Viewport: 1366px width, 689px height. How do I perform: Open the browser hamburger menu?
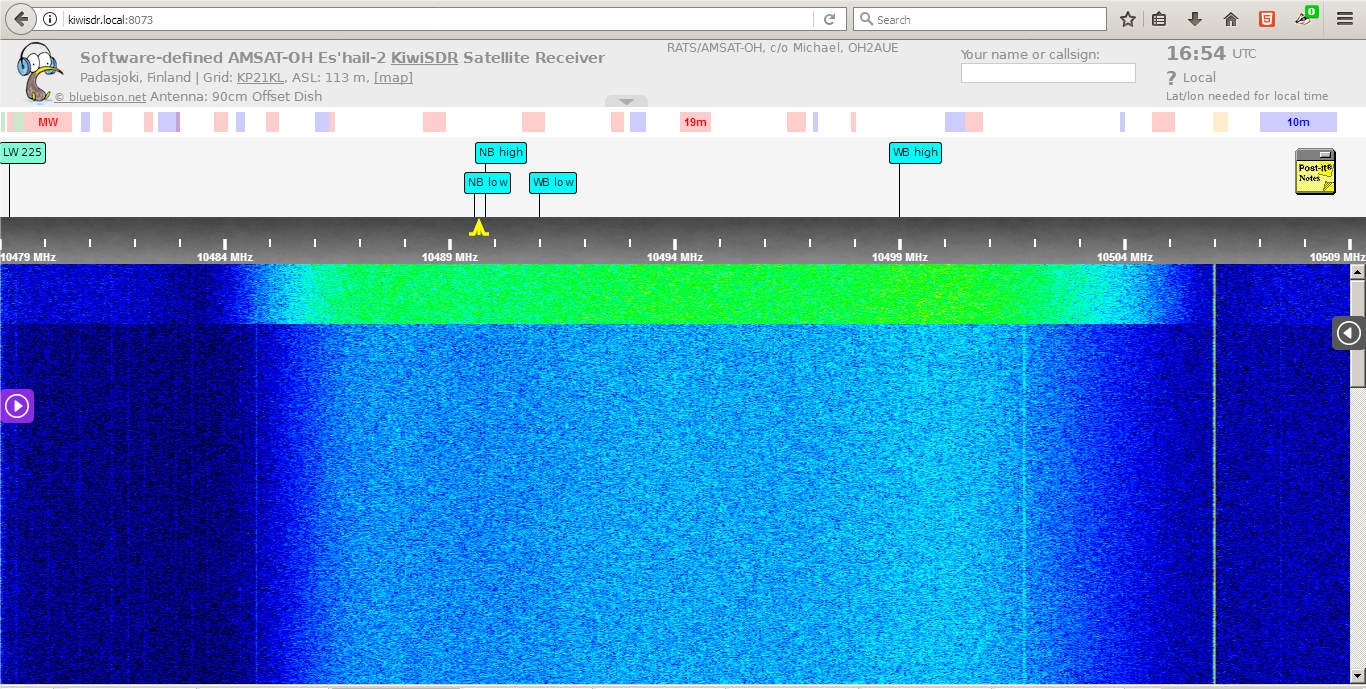pyautogui.click(x=1345, y=19)
